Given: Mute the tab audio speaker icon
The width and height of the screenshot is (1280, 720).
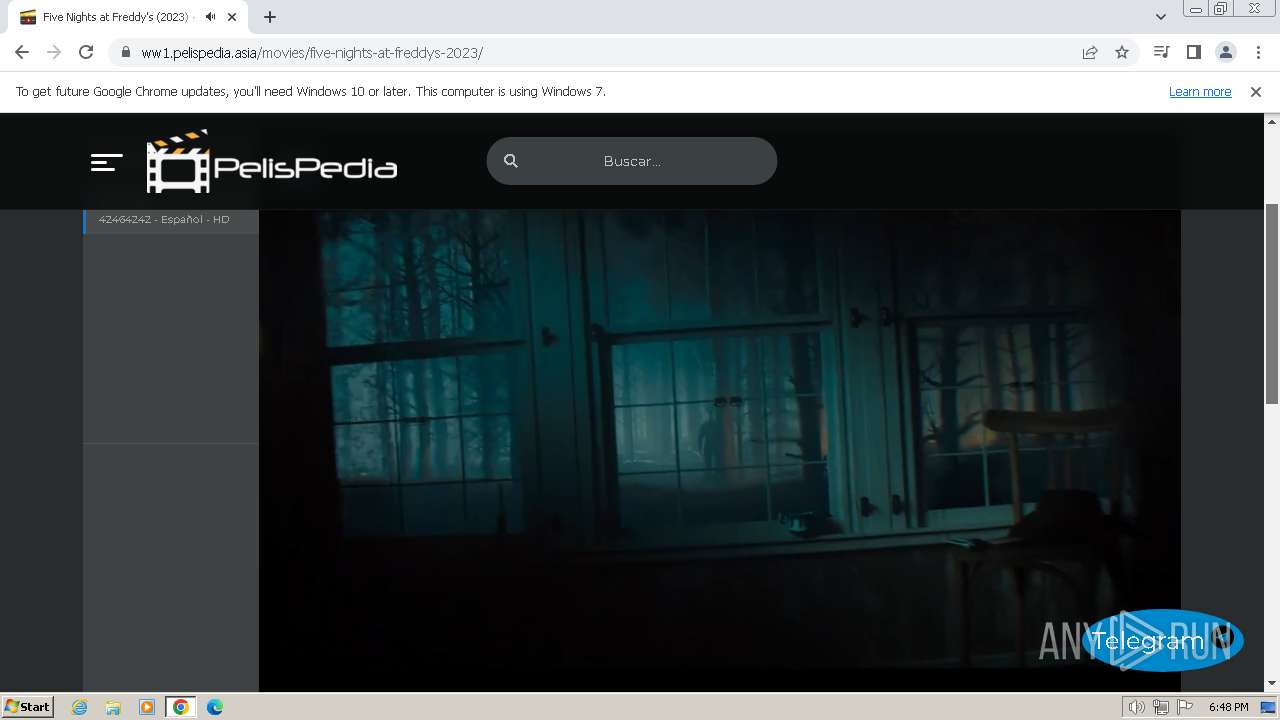Looking at the screenshot, I should coord(210,17).
